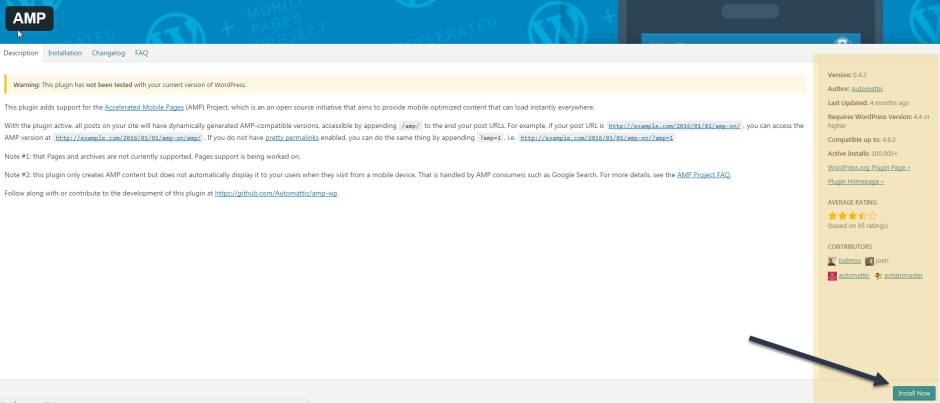Image resolution: width=940 pixels, height=403 pixels.
Task: Open the pretty permalinks link
Action: pos(292,137)
